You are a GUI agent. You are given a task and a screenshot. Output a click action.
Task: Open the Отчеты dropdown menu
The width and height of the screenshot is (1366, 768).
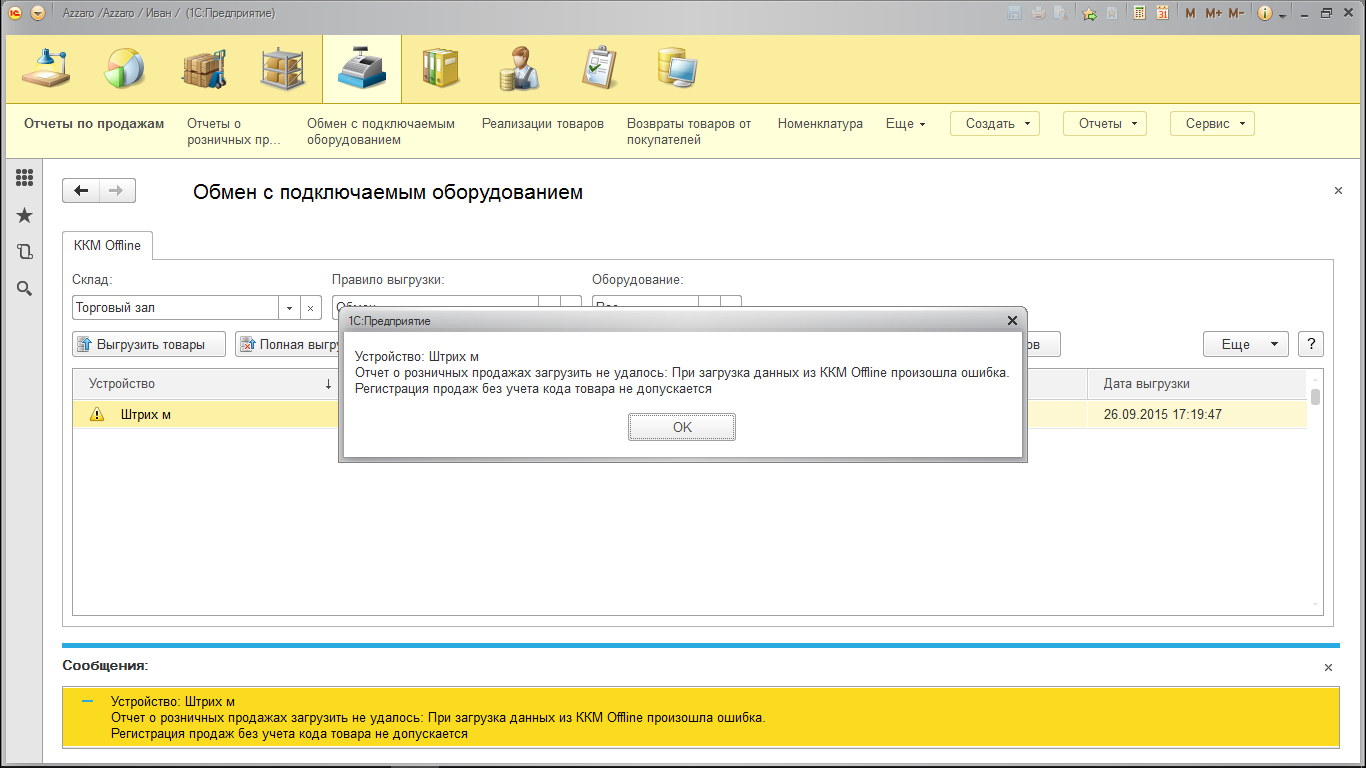coord(1104,124)
